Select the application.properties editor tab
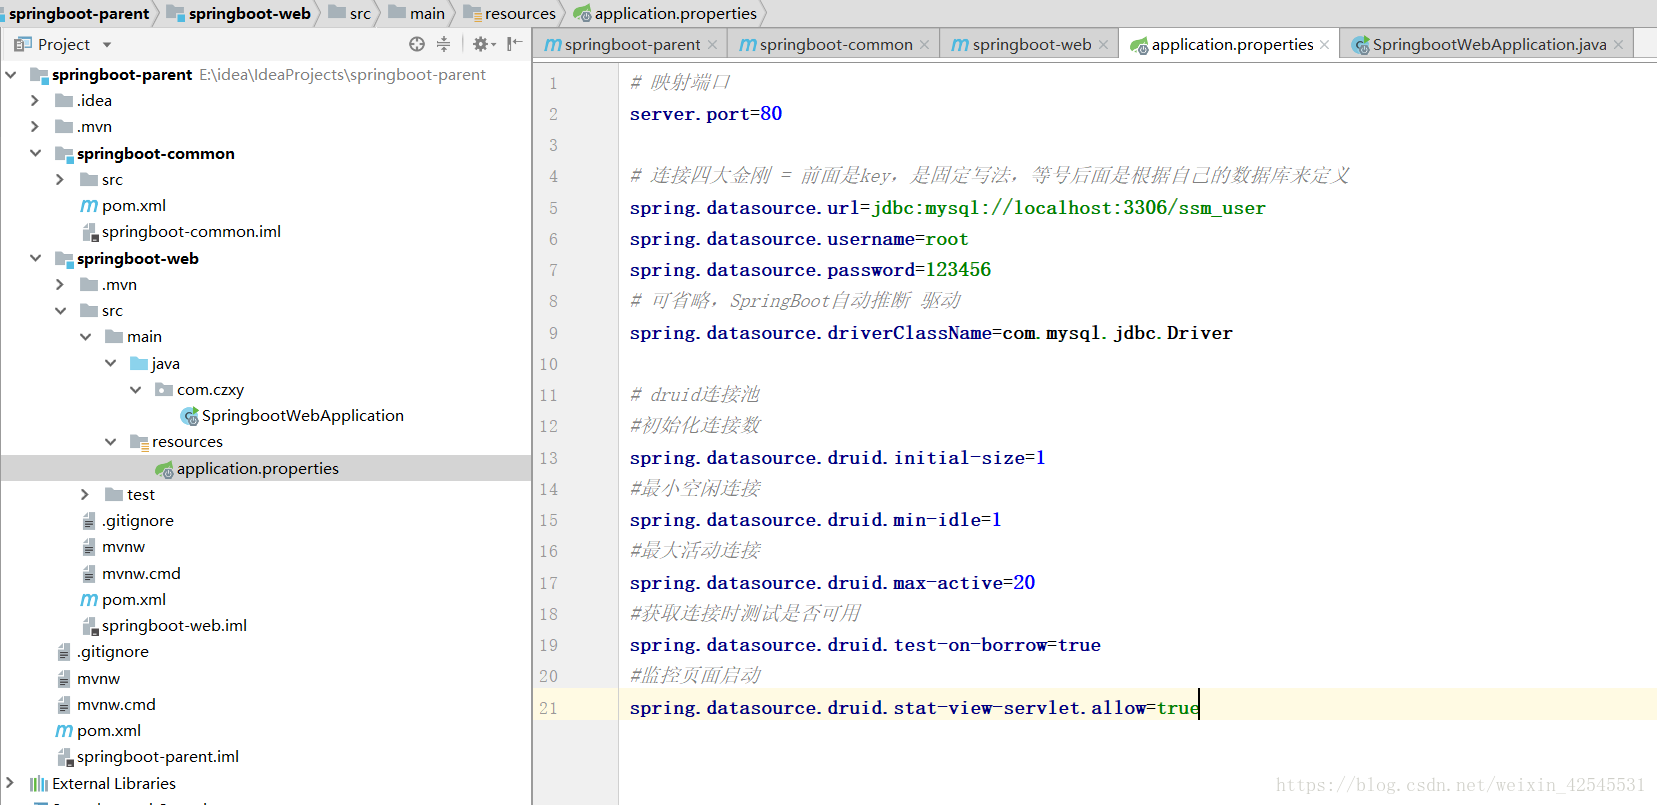Screen dimensions: 1657x805 click(1232, 45)
